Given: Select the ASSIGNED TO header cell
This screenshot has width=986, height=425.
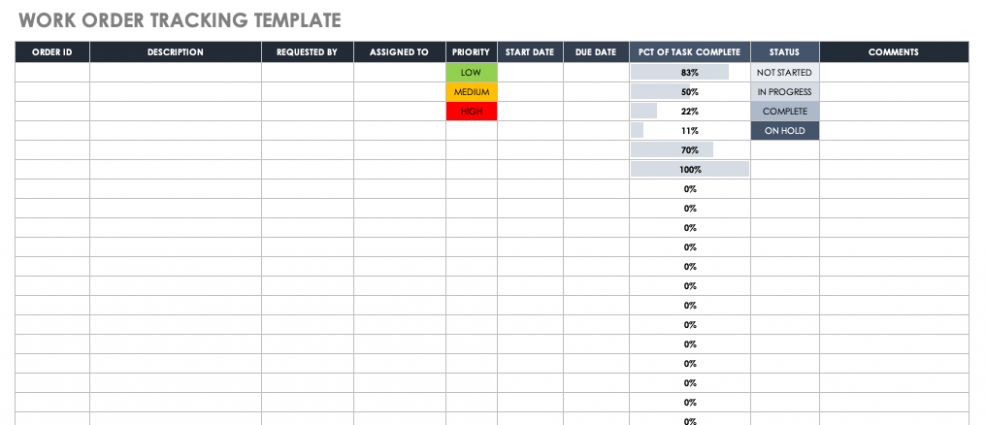Looking at the screenshot, I should coord(399,52).
